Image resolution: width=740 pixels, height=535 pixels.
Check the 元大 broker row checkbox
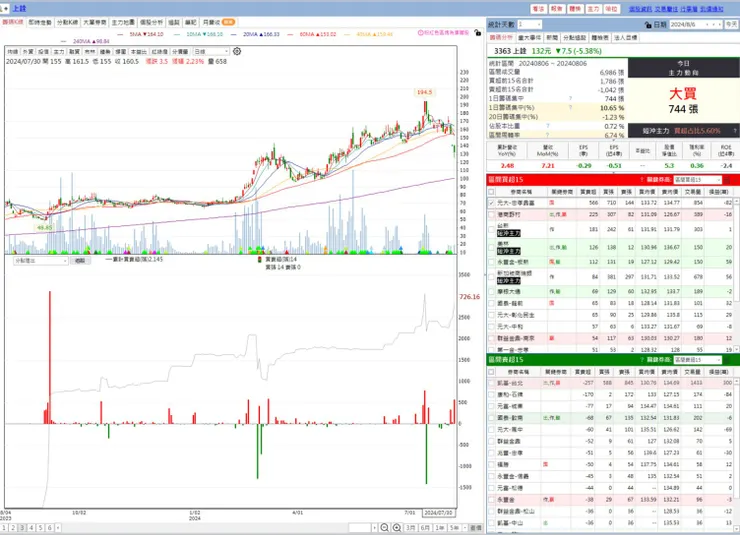click(x=491, y=203)
